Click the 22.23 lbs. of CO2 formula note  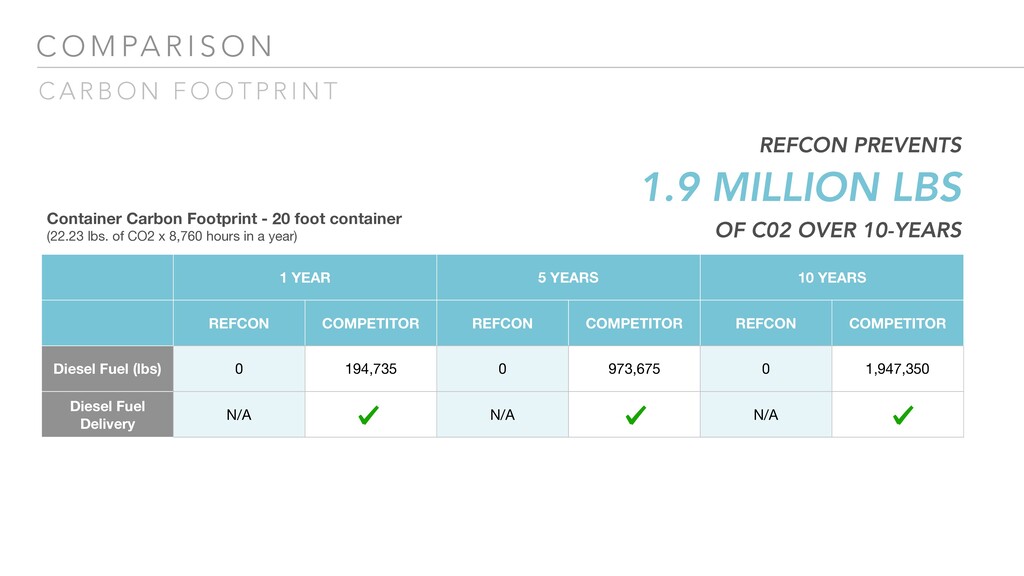(x=172, y=237)
